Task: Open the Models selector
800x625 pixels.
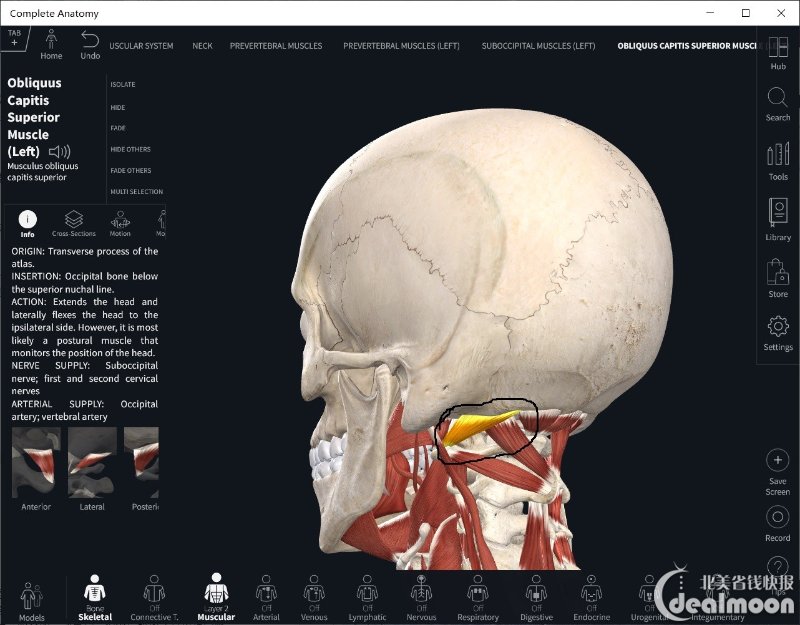Action: point(32,602)
